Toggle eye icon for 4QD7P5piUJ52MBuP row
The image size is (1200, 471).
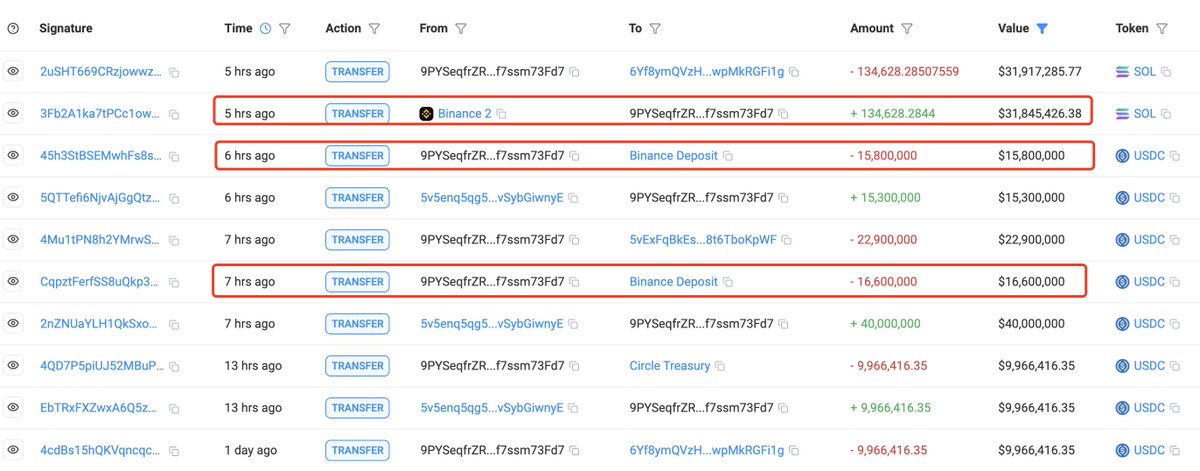[x=13, y=366]
